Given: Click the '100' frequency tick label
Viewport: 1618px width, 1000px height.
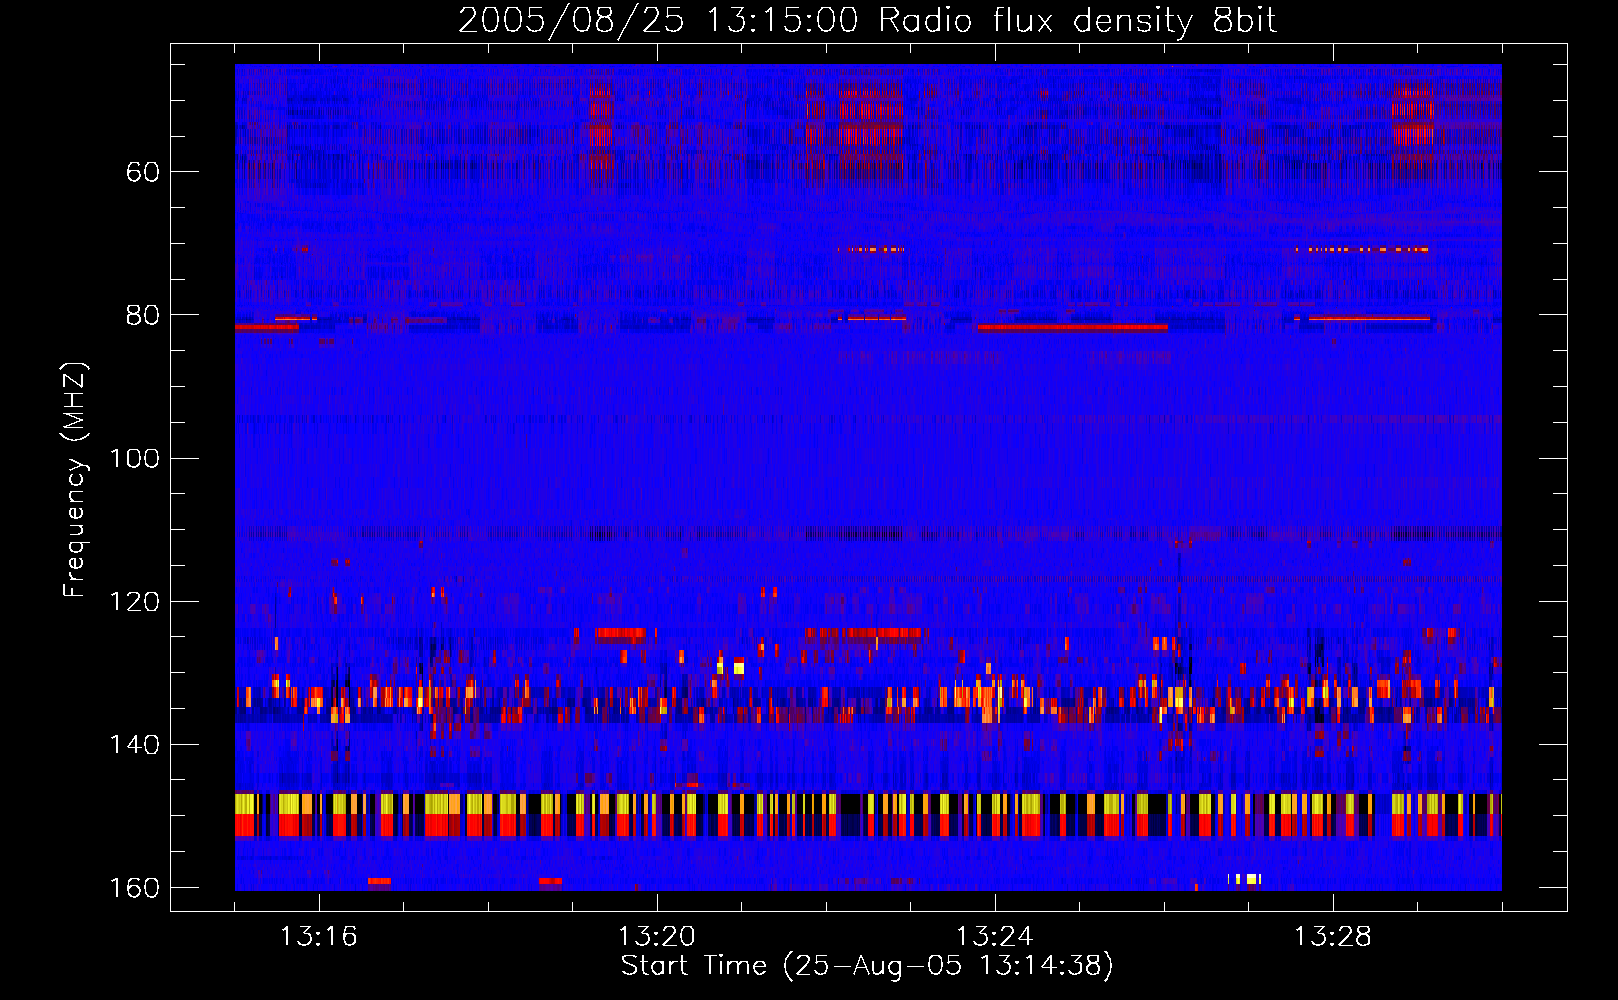Looking at the screenshot, I should 134,458.
